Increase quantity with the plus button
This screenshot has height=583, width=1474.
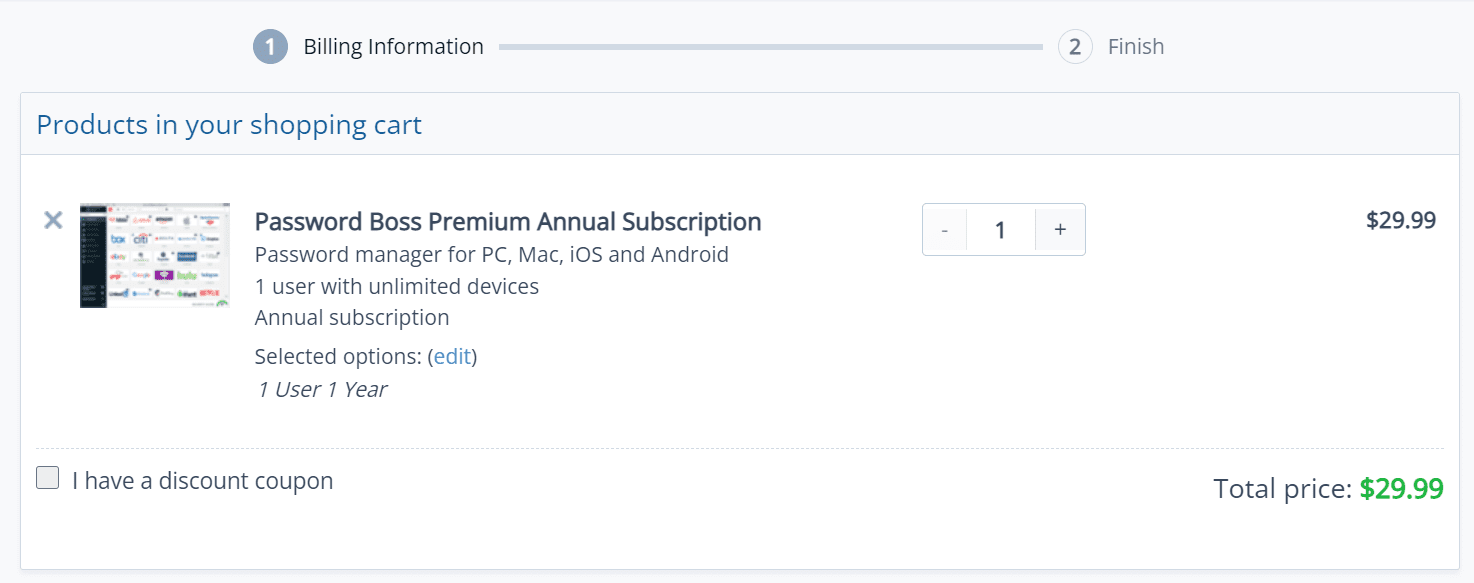pos(1060,230)
